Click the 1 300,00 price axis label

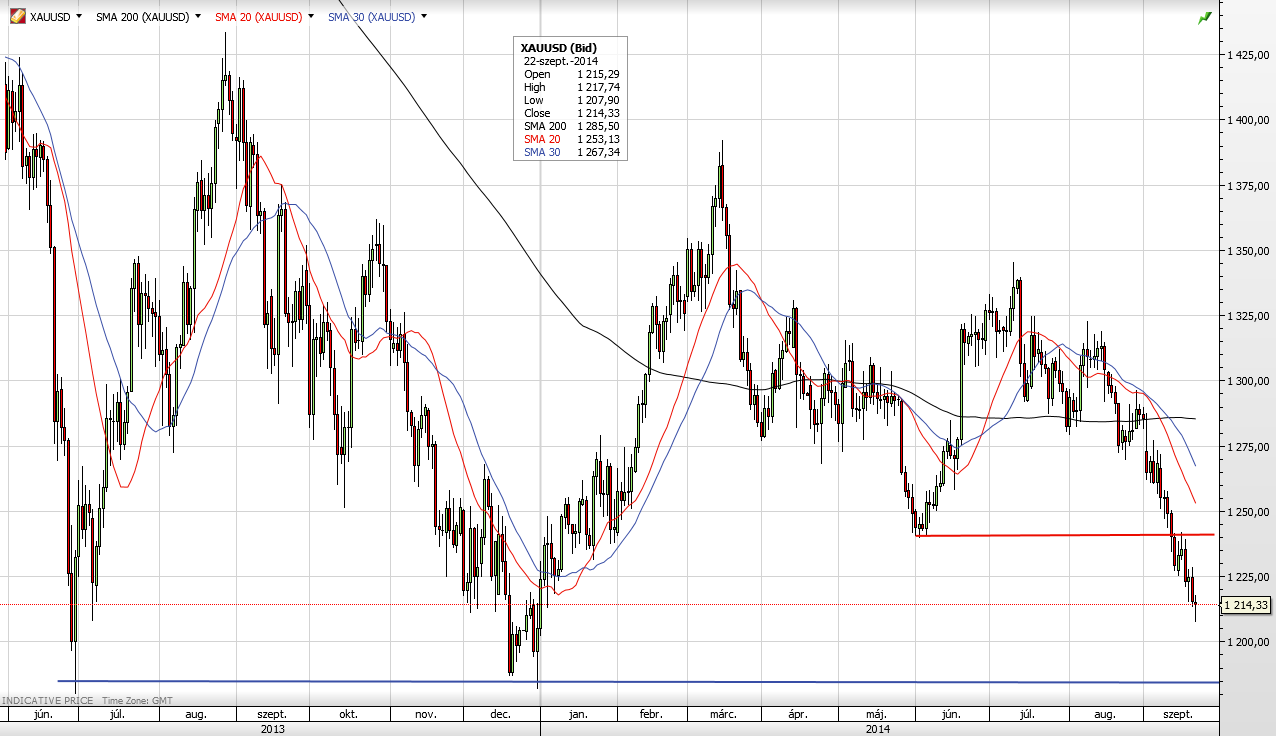tap(1247, 381)
